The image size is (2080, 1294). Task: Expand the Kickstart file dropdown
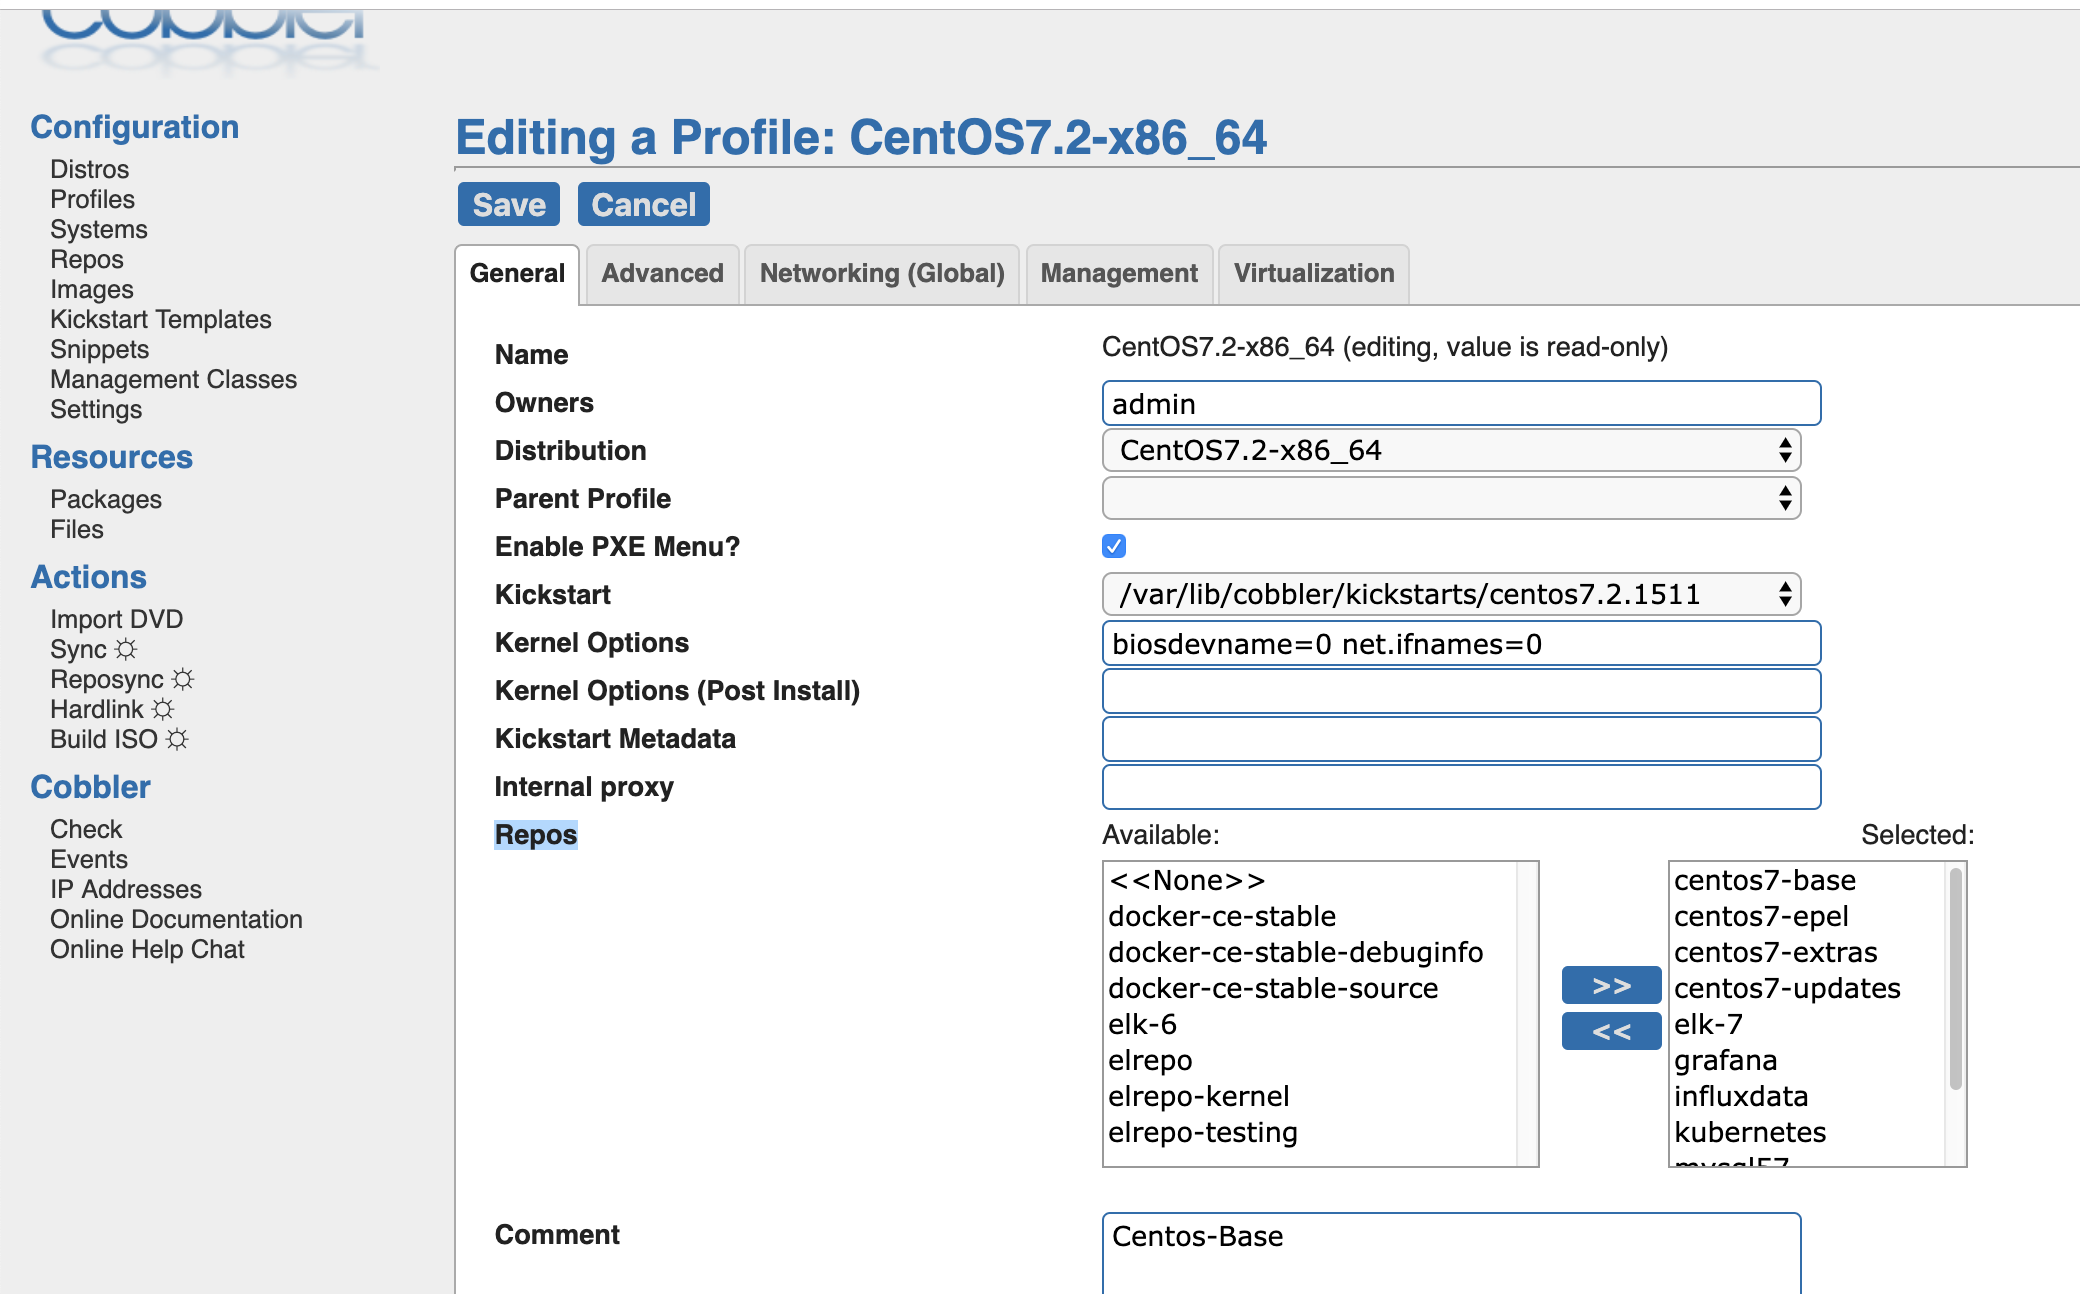[x=1451, y=594]
